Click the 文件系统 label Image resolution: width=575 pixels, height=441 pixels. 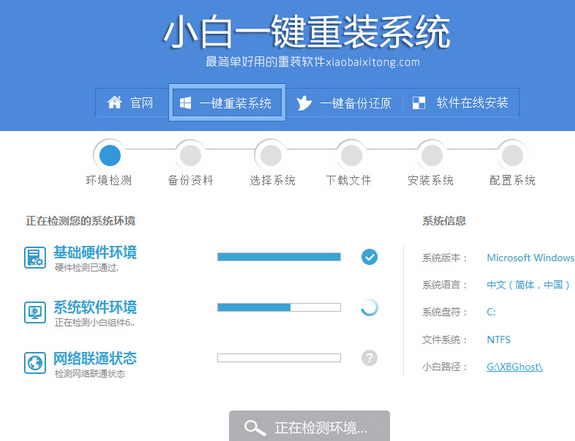tap(444, 339)
